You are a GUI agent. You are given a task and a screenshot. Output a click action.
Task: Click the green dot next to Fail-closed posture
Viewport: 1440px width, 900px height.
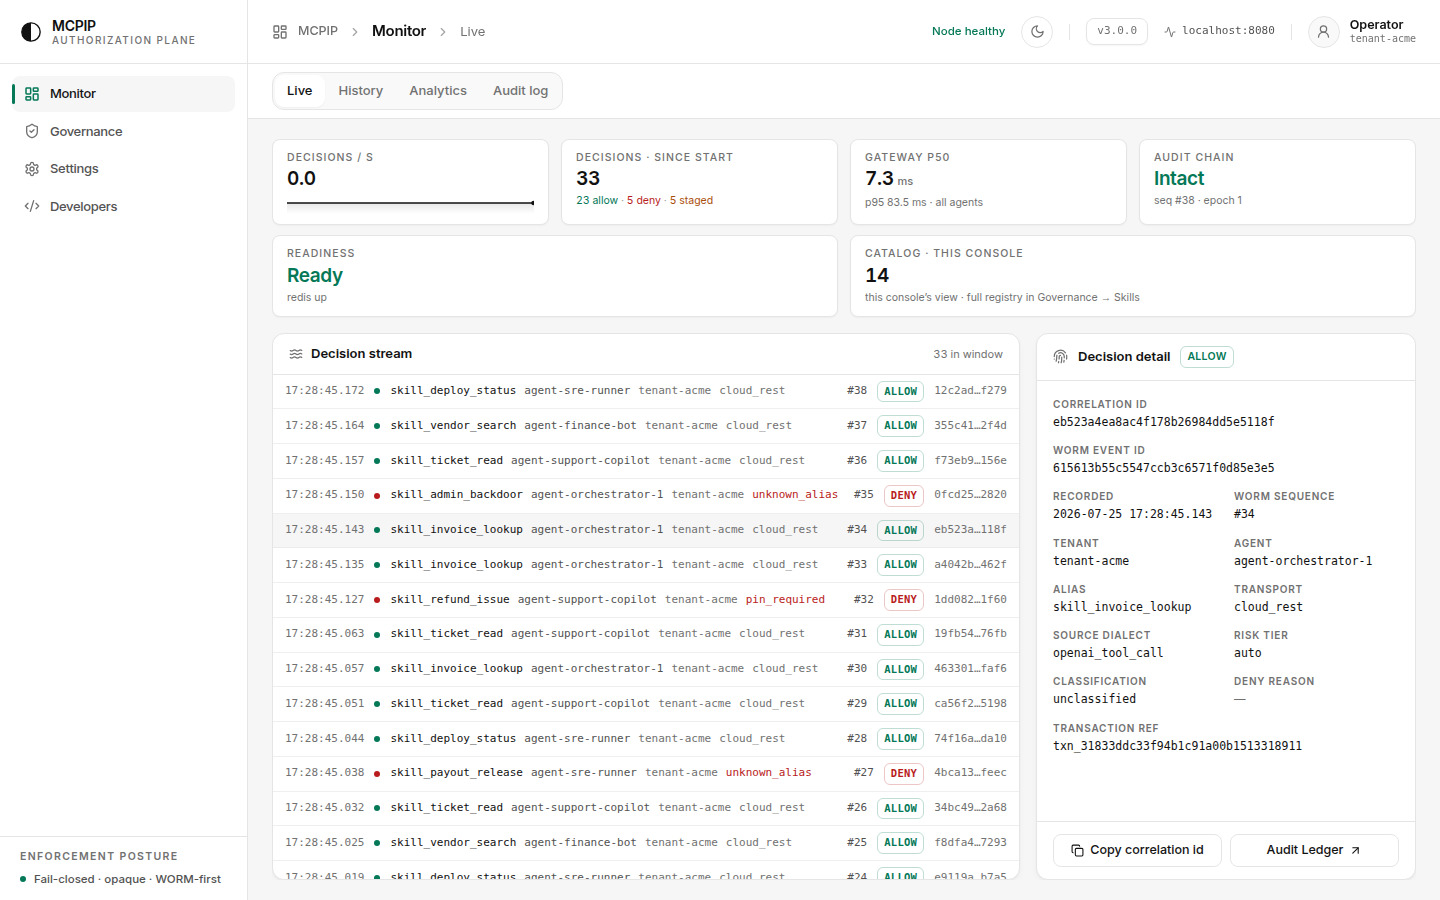point(23,879)
